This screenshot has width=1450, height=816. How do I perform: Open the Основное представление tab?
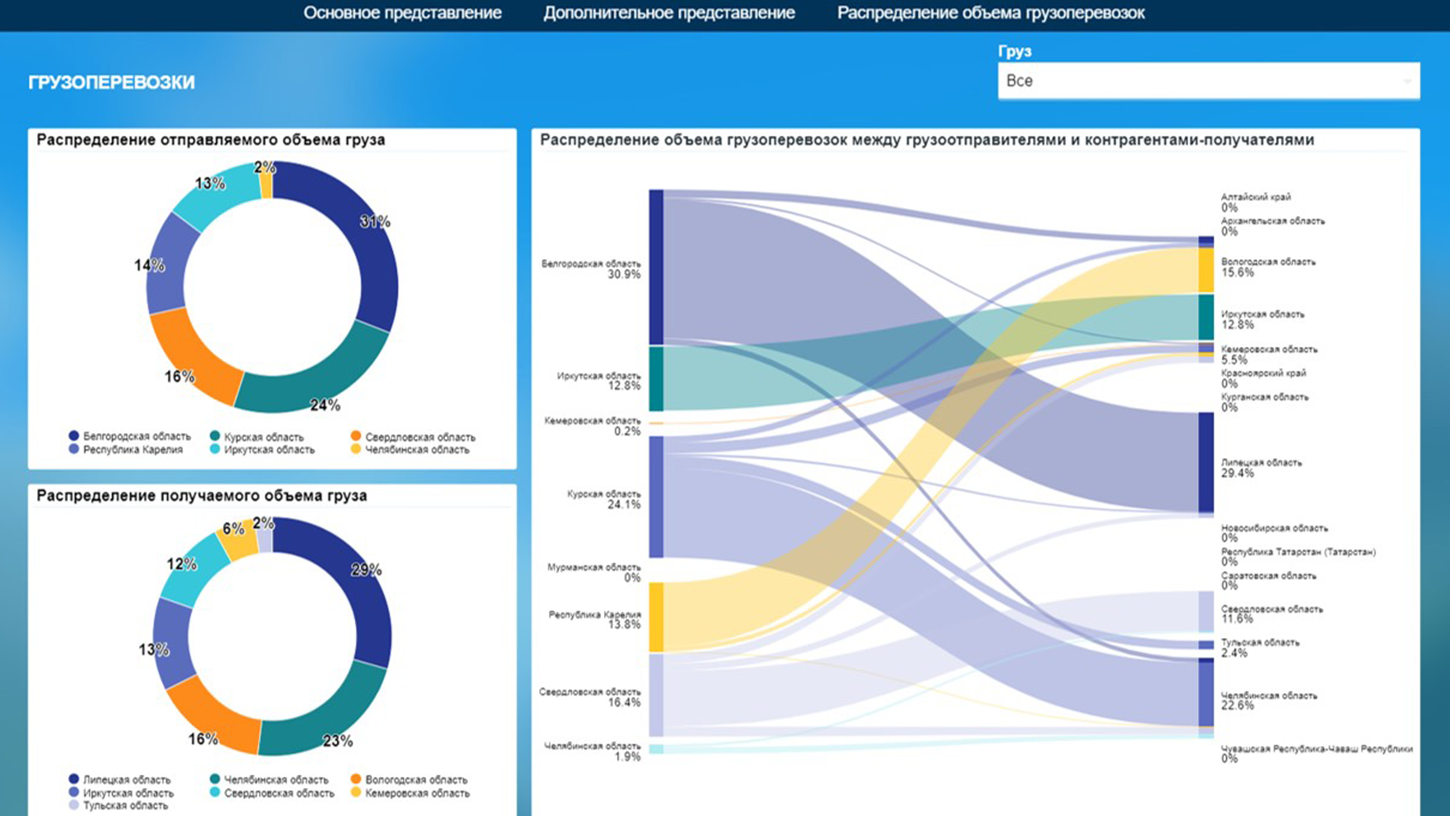click(402, 13)
